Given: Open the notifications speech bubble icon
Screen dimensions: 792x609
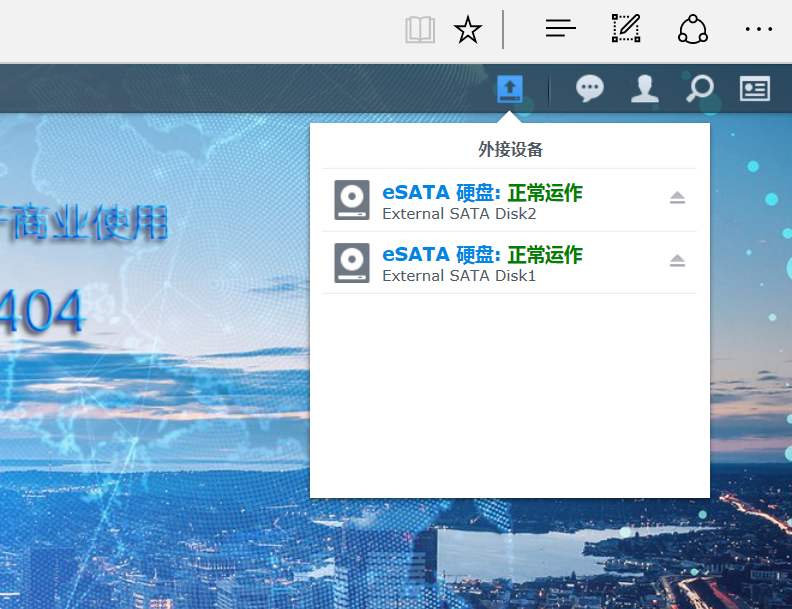Looking at the screenshot, I should point(589,89).
